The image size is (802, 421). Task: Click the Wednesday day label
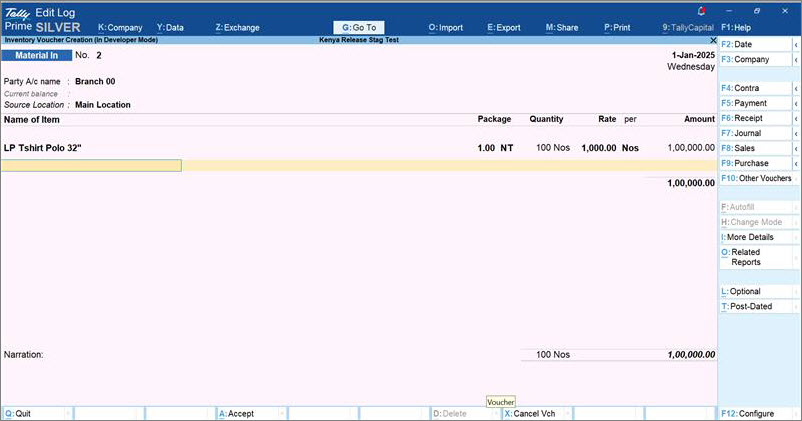(690, 67)
